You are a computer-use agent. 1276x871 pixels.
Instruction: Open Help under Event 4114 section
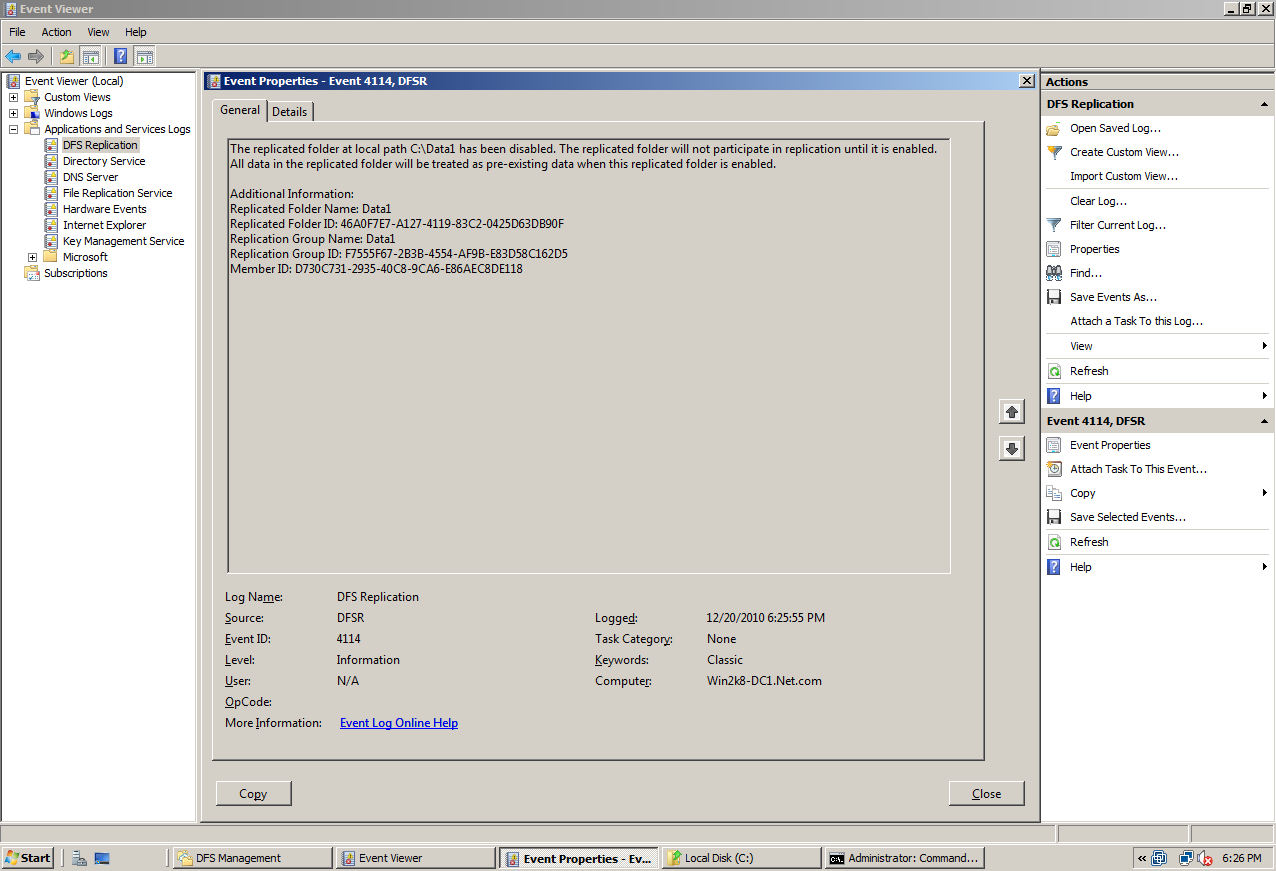1080,567
